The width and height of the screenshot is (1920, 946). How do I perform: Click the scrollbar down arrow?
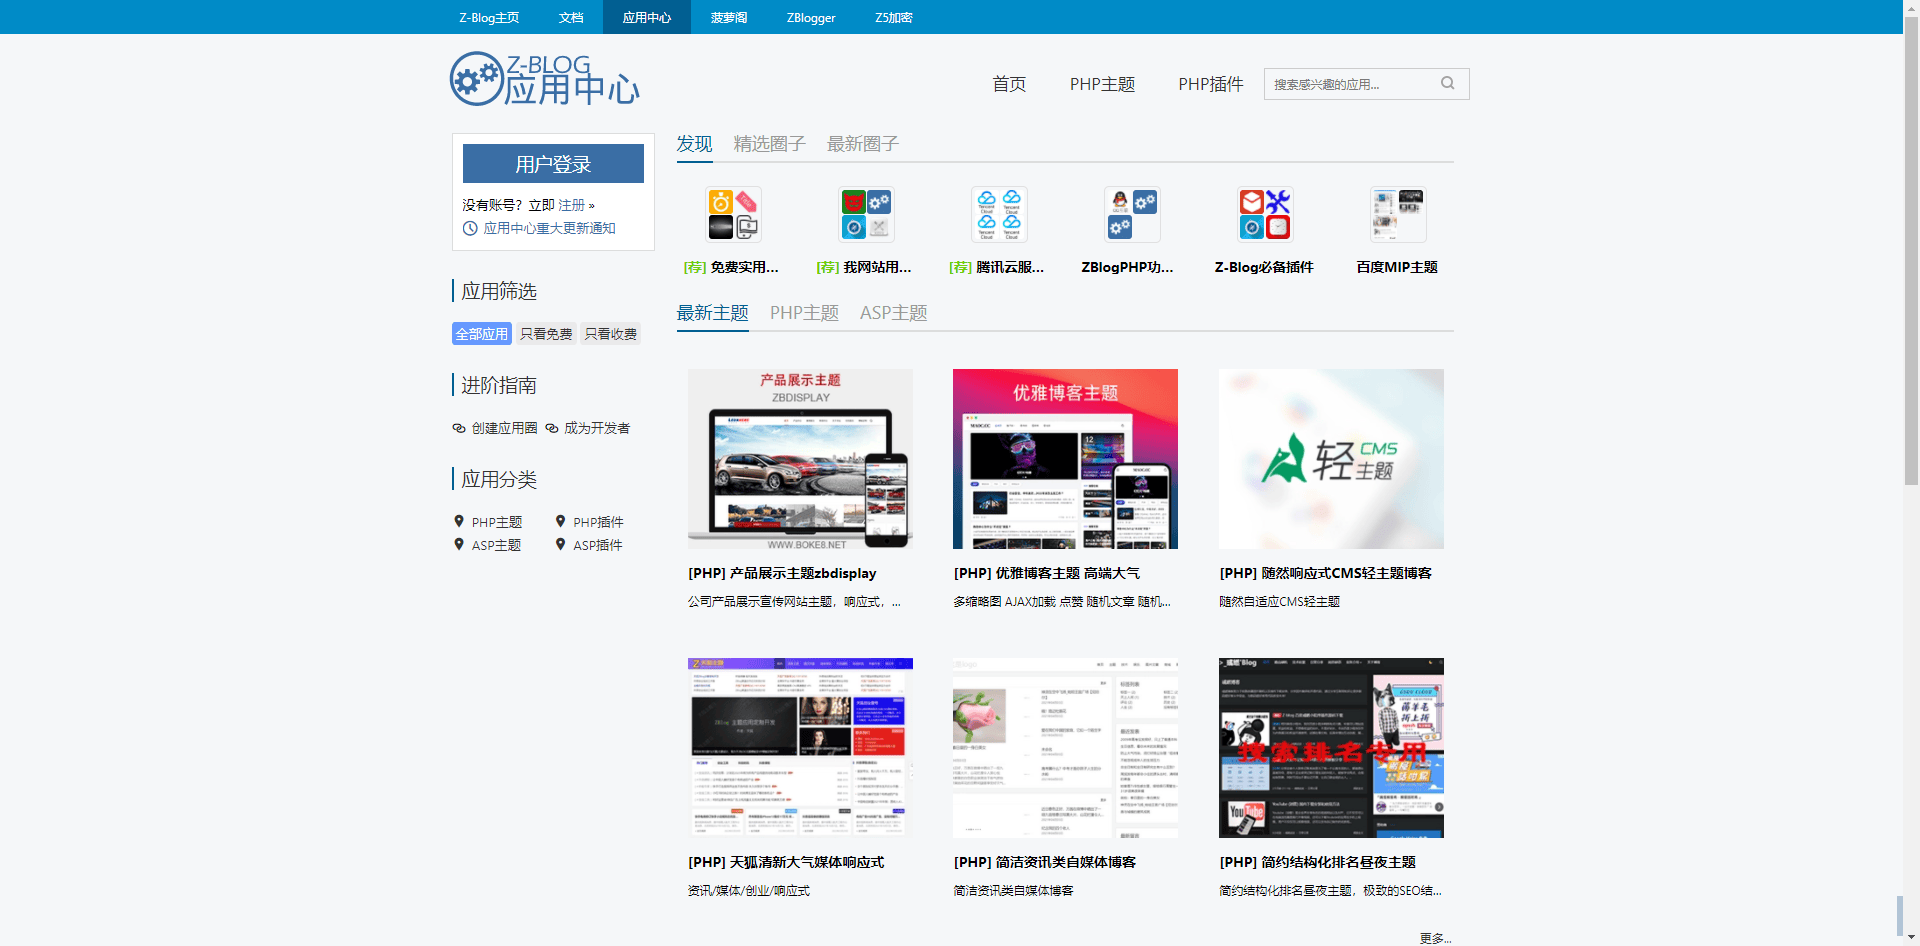(1912, 939)
